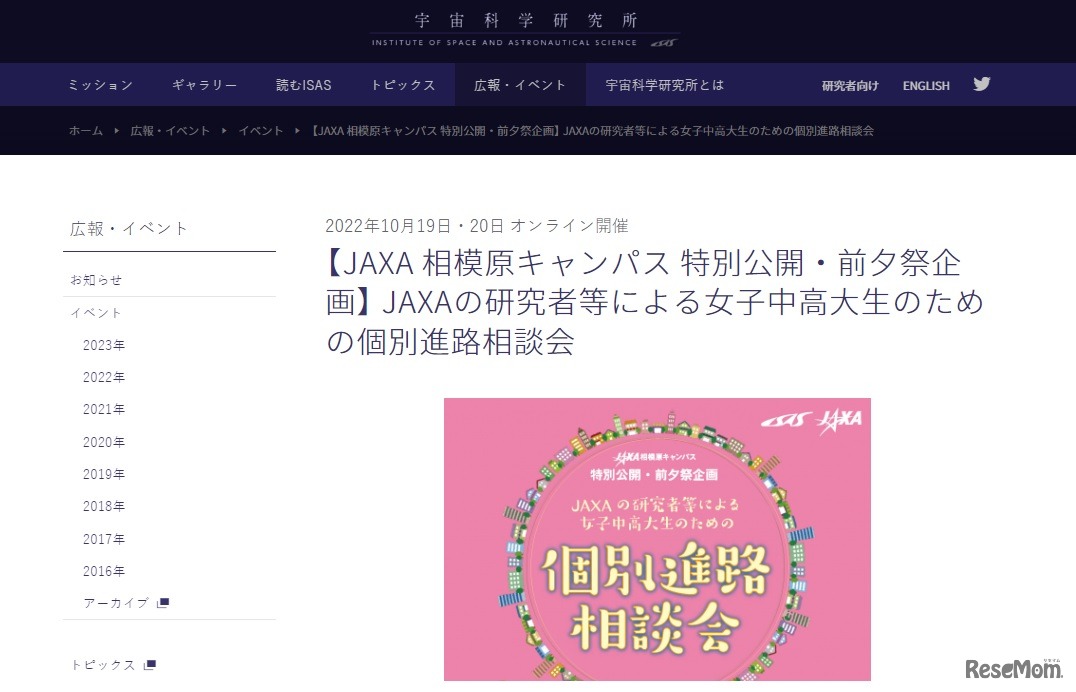Viewport: 1076px width, 692px height.
Task: Select 2016年 in the event sidebar
Action: coord(104,571)
